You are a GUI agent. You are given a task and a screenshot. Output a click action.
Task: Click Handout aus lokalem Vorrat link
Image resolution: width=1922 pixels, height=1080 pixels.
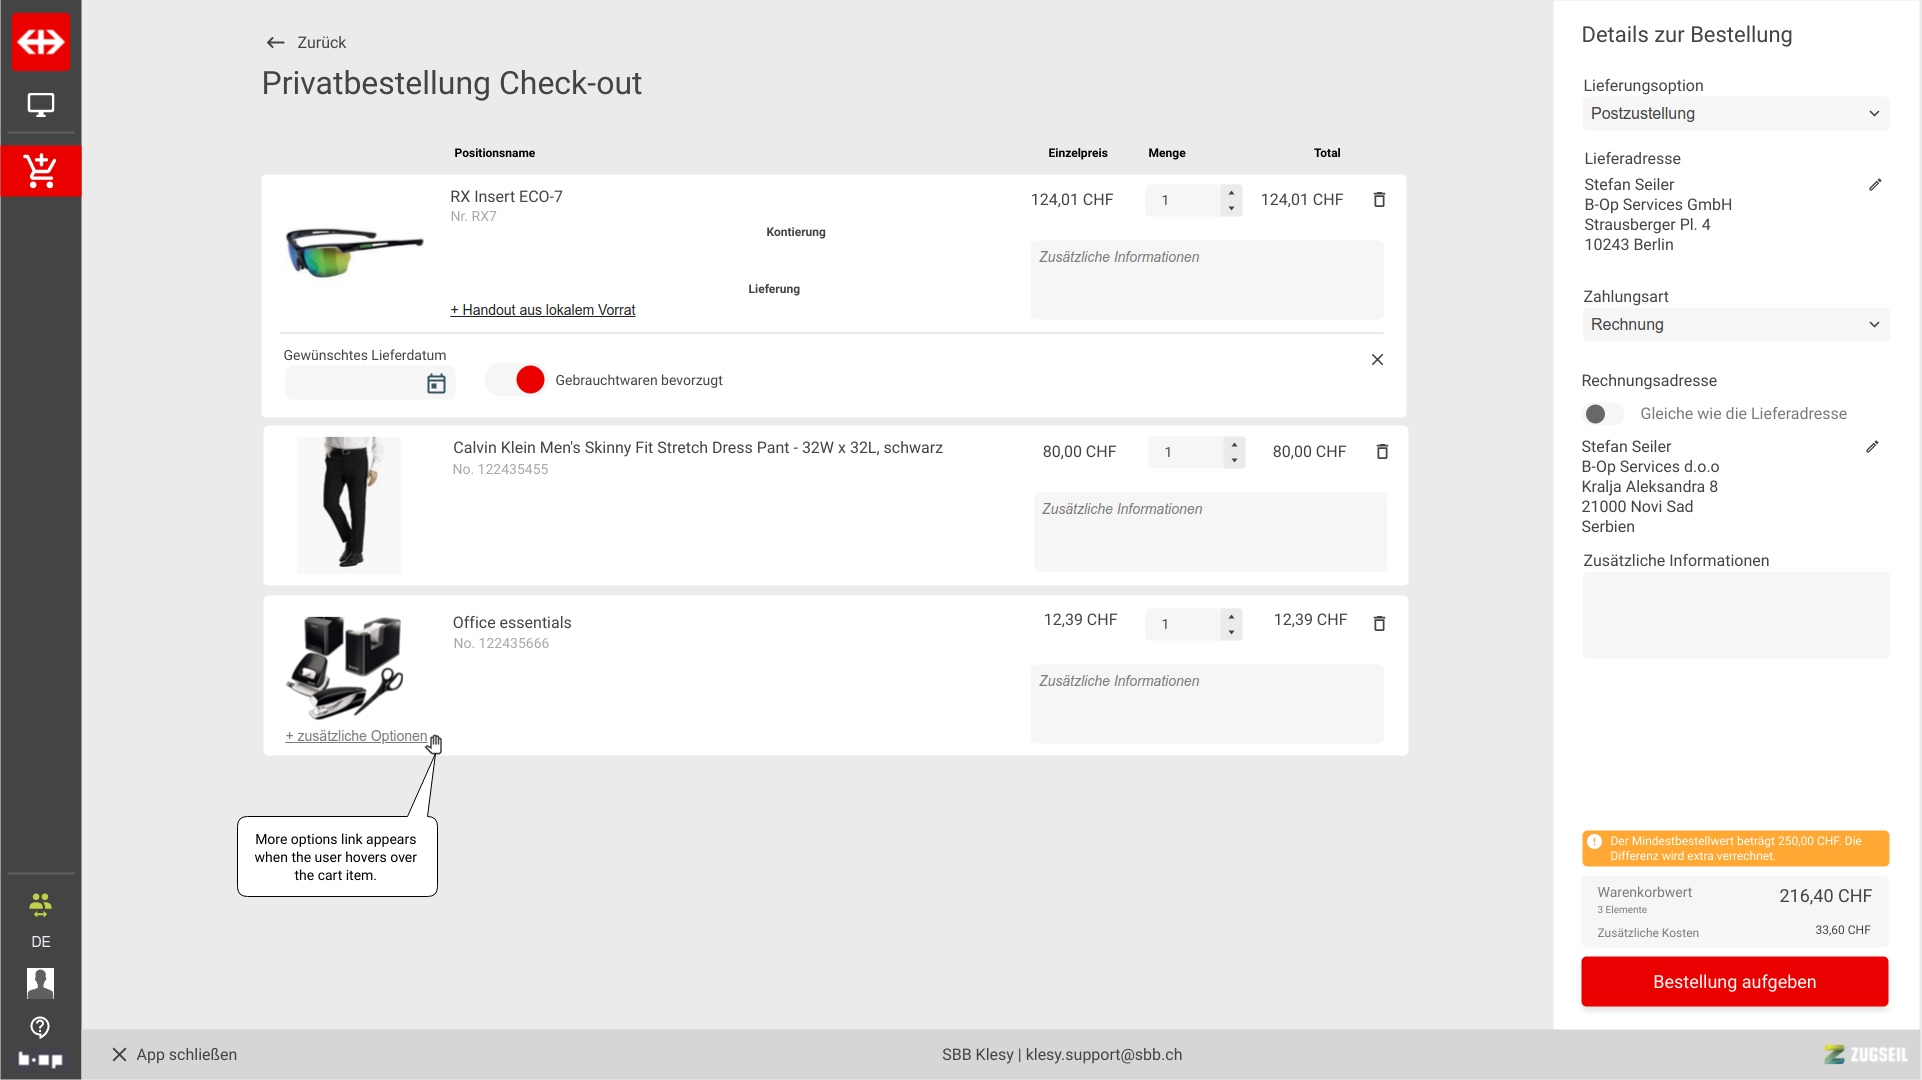point(543,311)
